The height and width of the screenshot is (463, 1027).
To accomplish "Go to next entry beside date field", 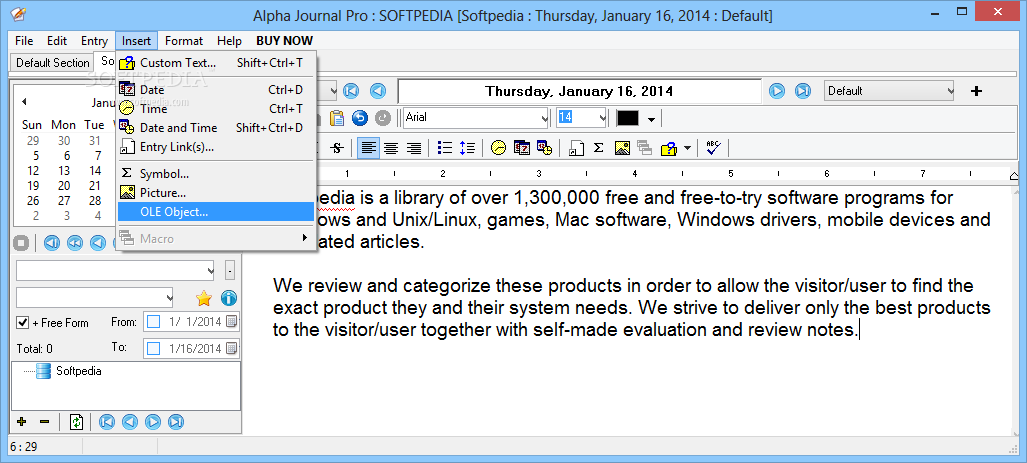I will click(x=777, y=91).
